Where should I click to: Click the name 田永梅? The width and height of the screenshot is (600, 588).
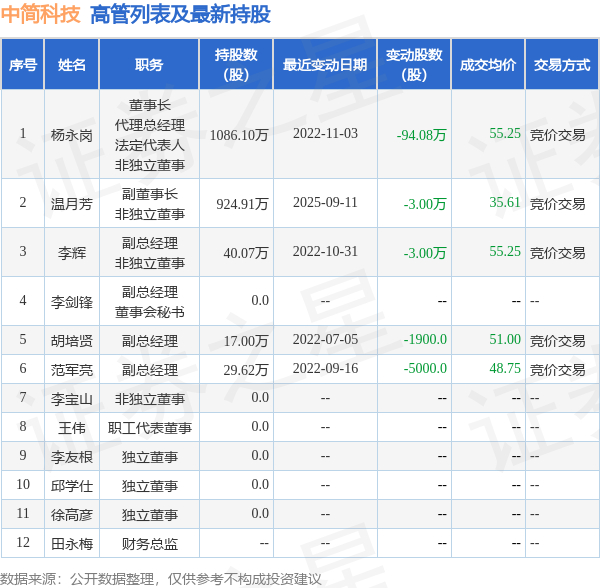pyautogui.click(x=72, y=544)
